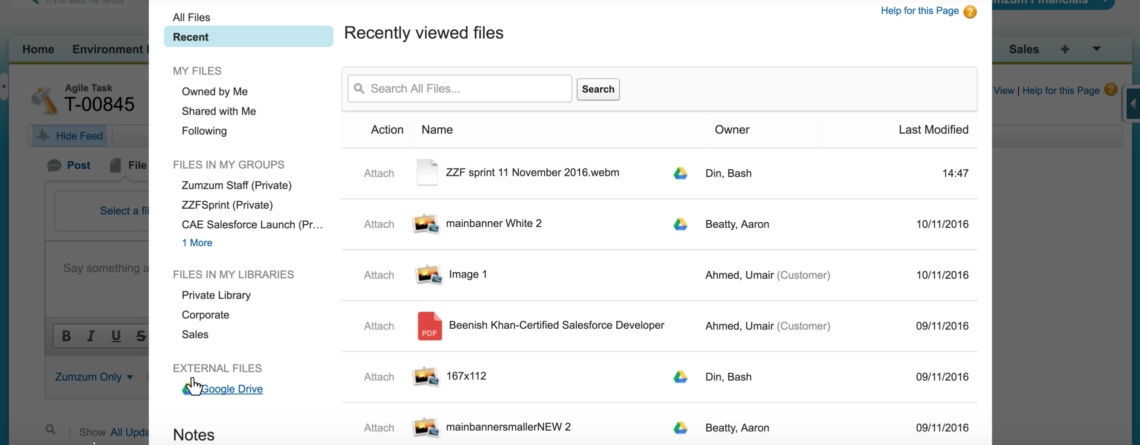Show files Owned by Me
The width and height of the screenshot is (1140, 445).
click(x=215, y=91)
